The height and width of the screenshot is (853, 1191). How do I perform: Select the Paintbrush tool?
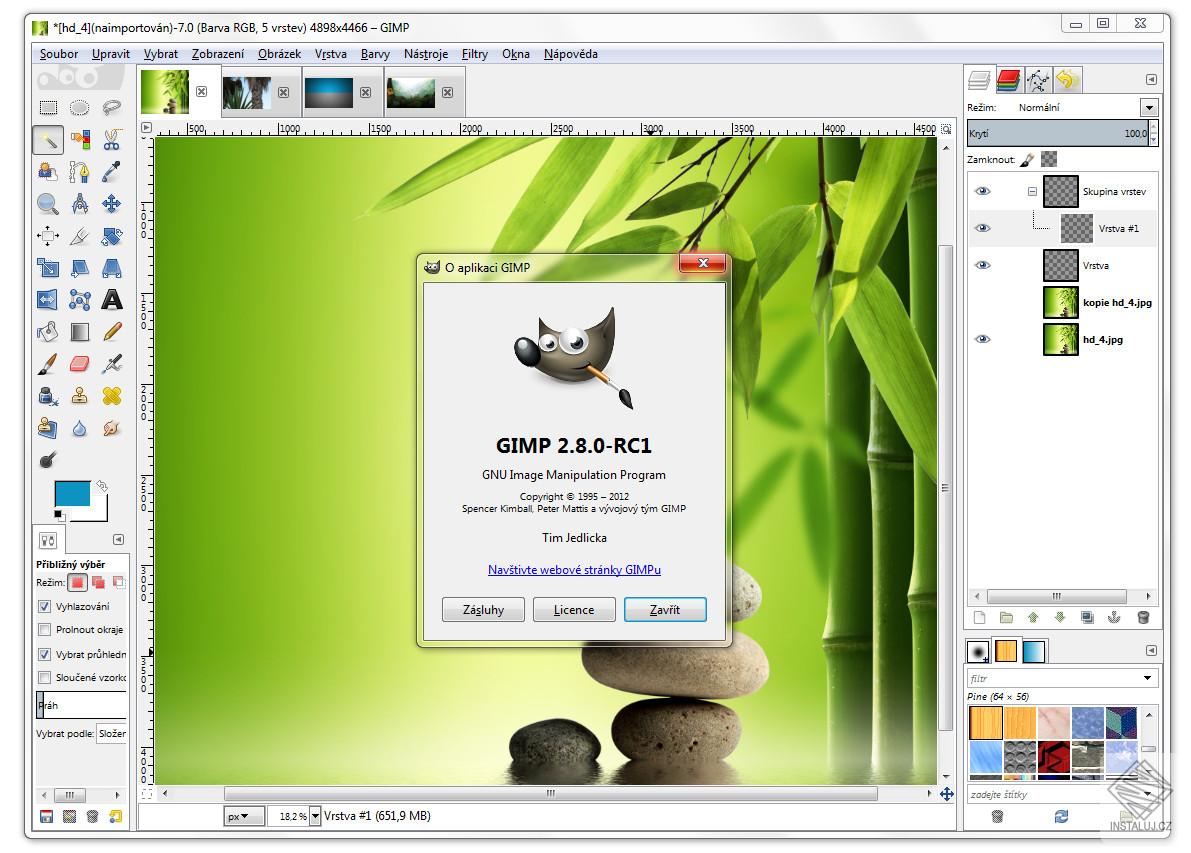click(48, 364)
